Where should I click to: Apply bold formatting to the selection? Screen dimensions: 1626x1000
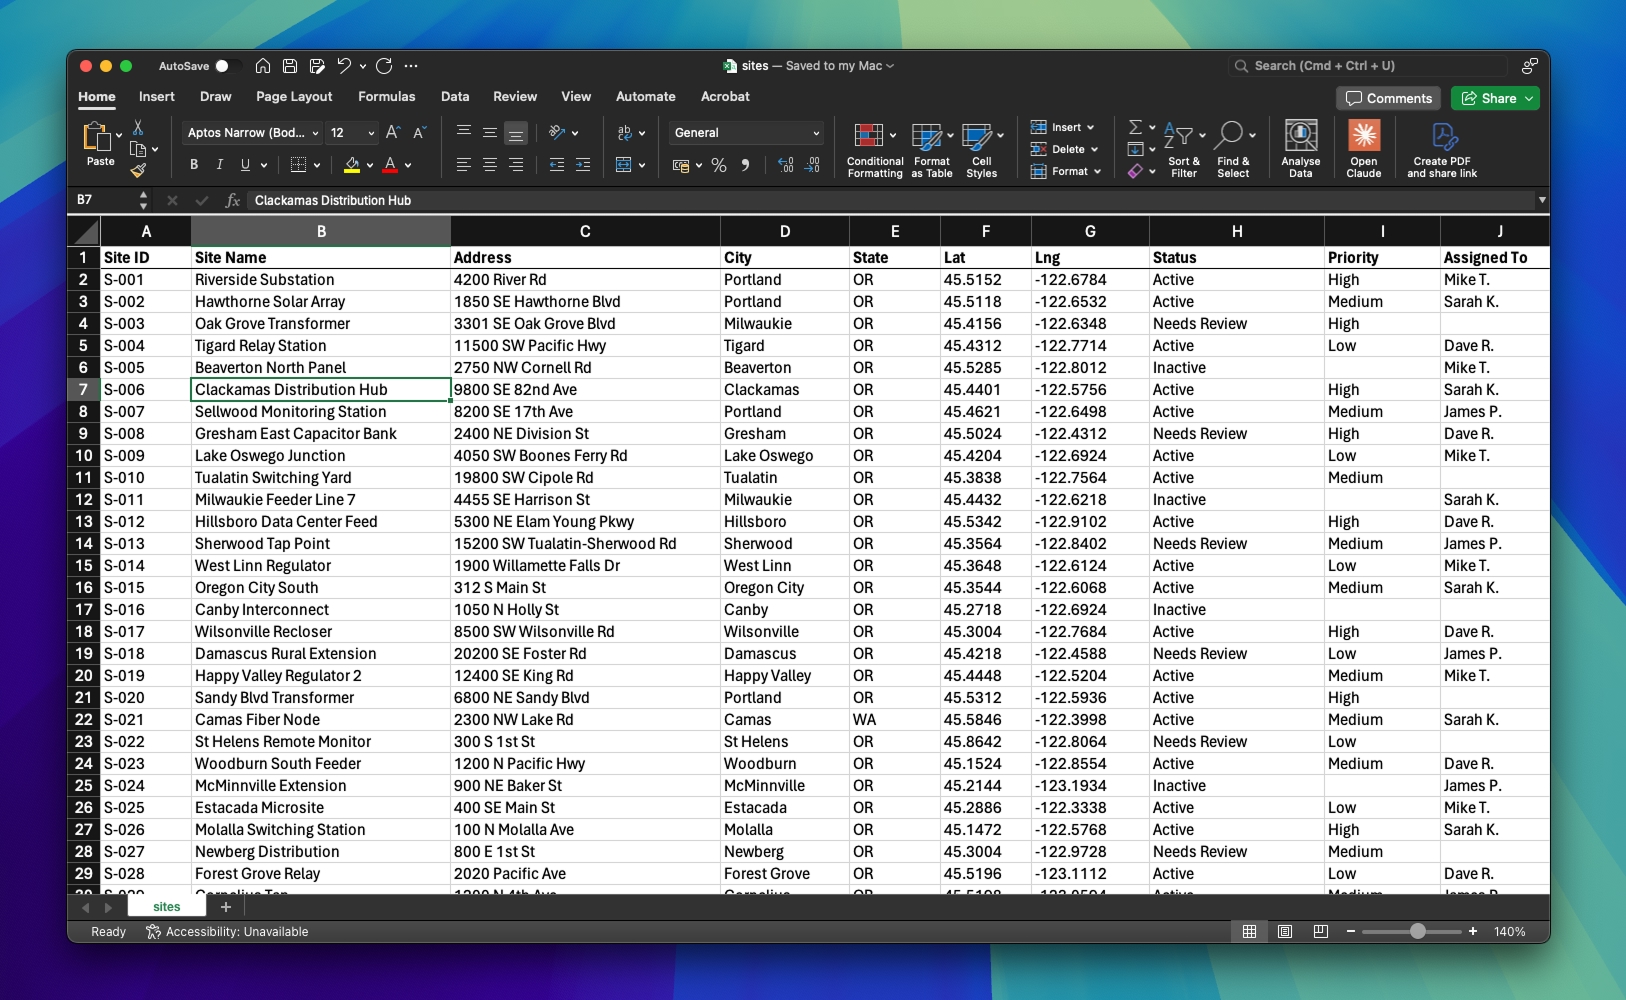click(194, 165)
